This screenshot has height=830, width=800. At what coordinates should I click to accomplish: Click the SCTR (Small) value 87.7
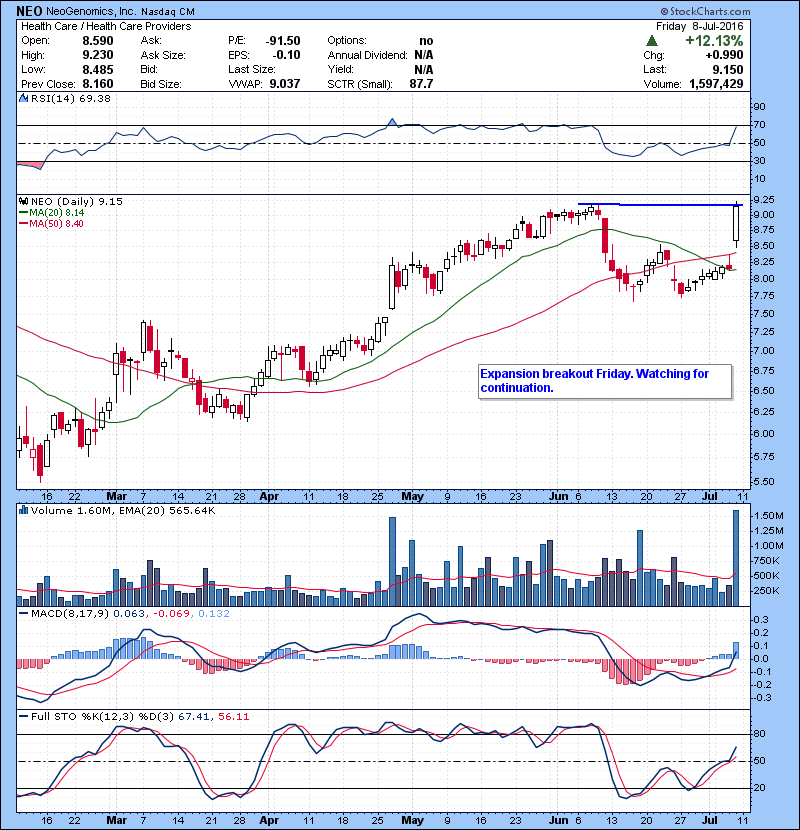pos(421,84)
